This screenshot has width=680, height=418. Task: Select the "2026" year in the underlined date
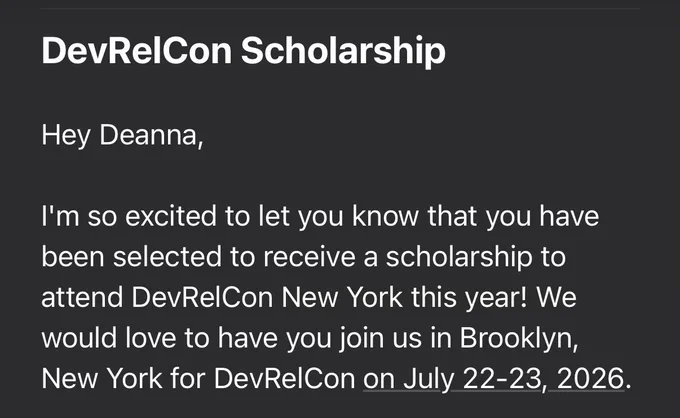591,379
